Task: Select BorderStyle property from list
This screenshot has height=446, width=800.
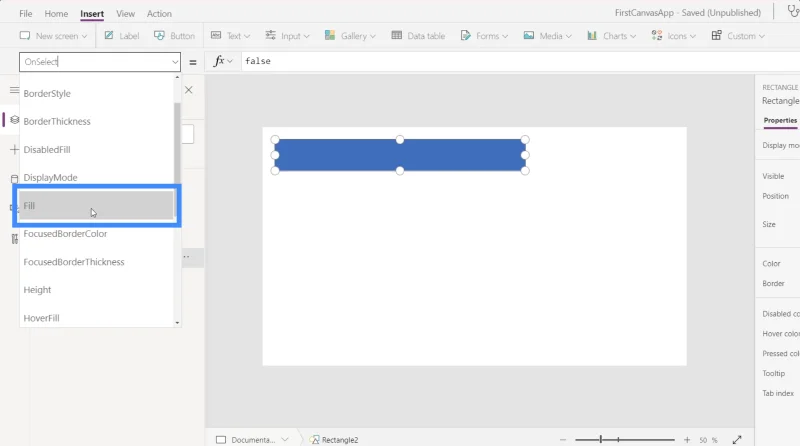Action: pyautogui.click(x=97, y=93)
